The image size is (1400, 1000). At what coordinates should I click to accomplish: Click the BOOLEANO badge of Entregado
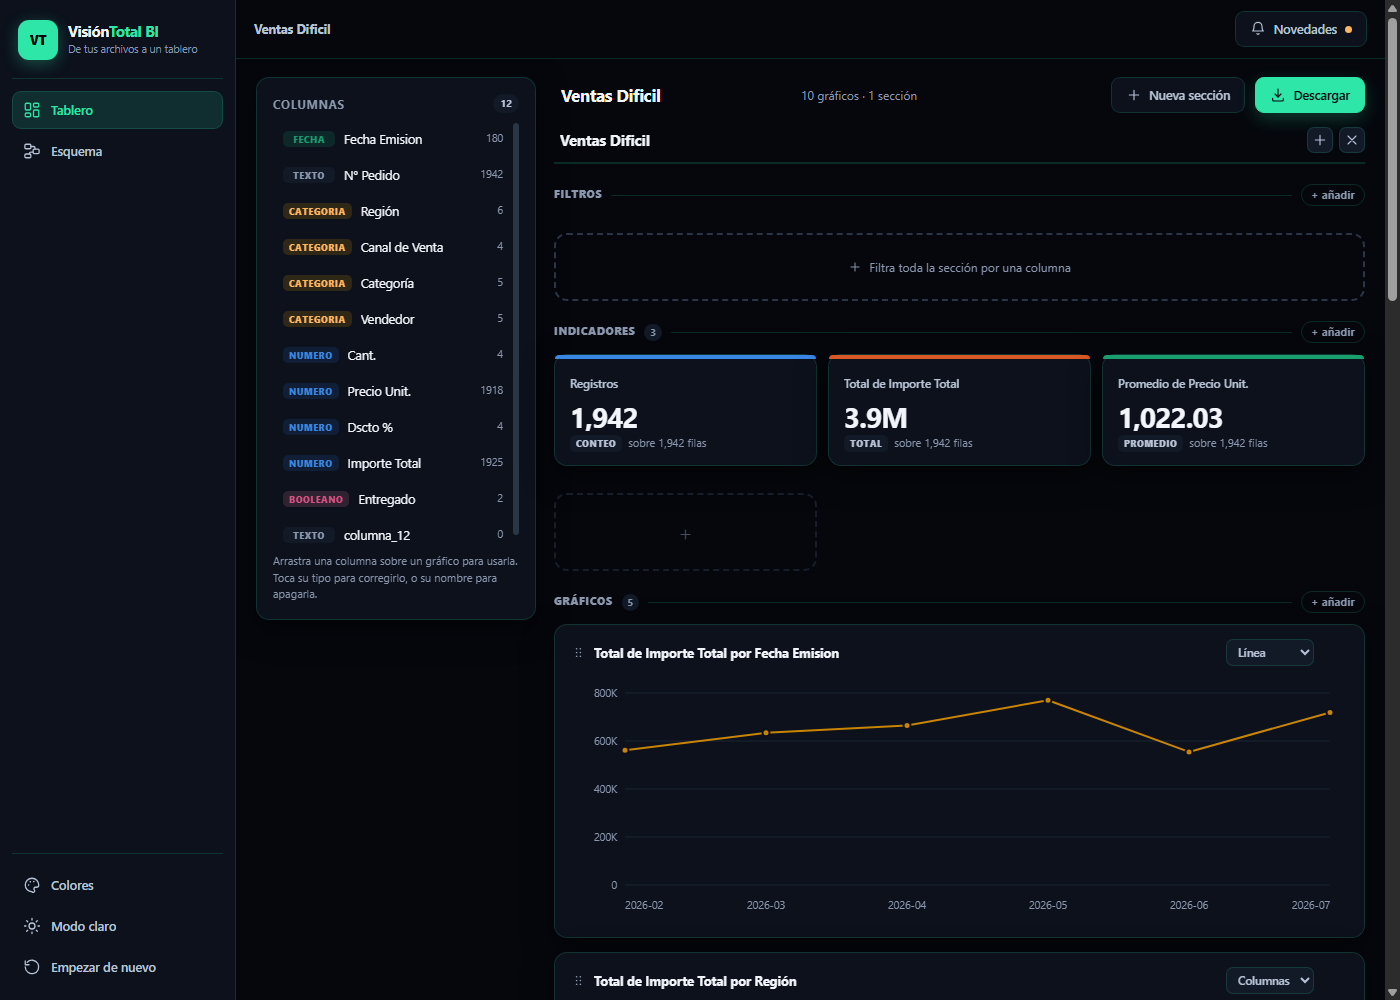click(316, 500)
